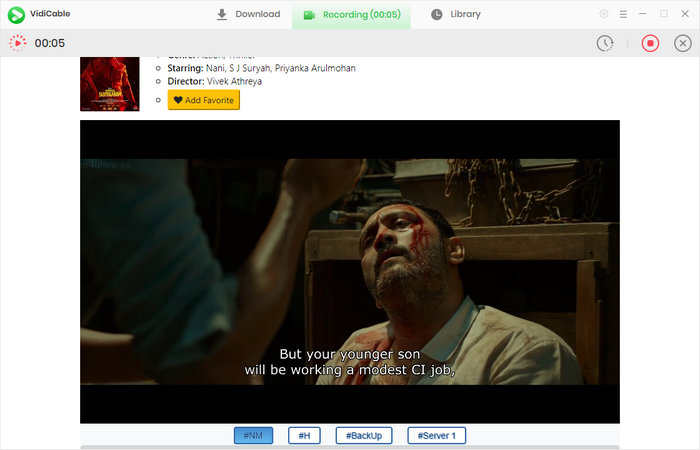700x450 pixels.
Task: Cancel recording with the circled X
Action: tap(683, 43)
